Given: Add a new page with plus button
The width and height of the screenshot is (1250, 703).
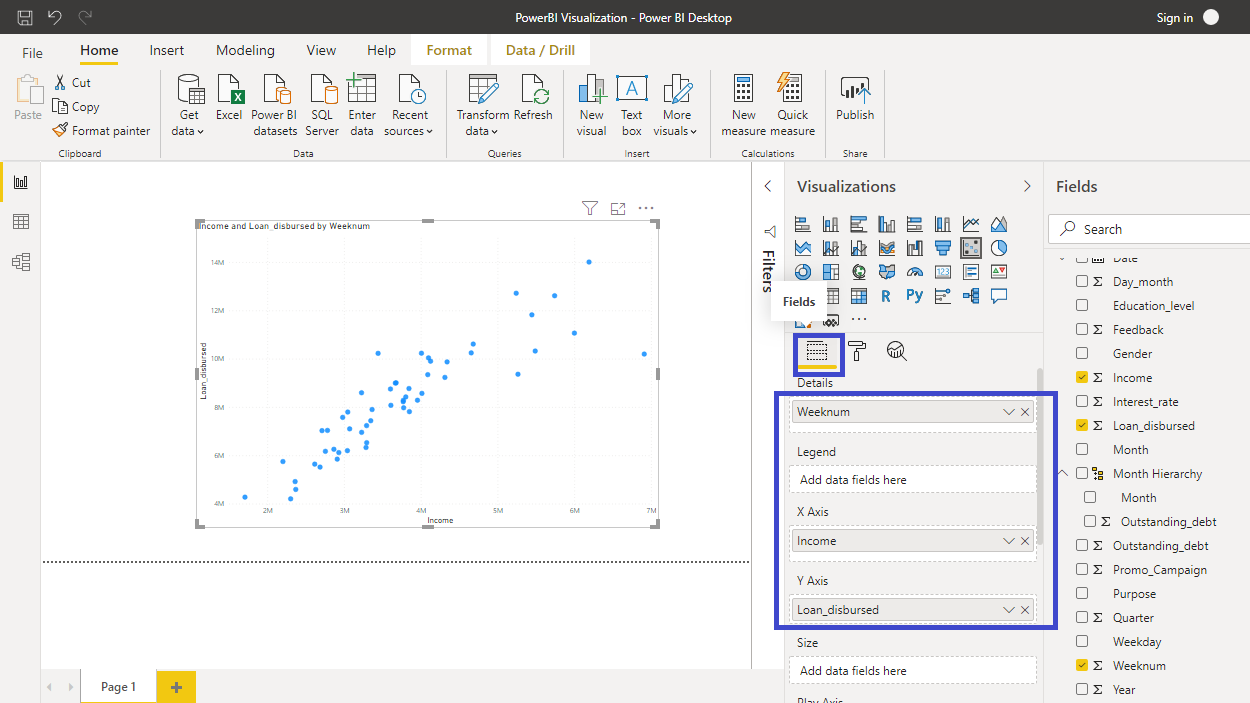Looking at the screenshot, I should point(176,687).
